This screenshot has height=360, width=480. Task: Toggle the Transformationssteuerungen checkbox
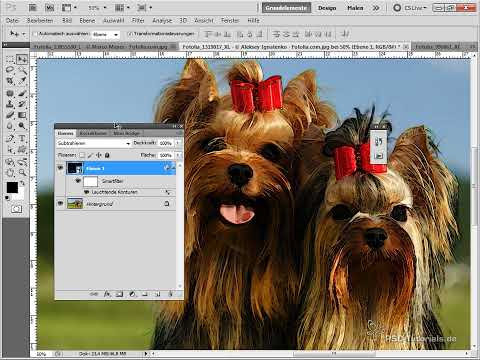pyautogui.click(x=130, y=34)
